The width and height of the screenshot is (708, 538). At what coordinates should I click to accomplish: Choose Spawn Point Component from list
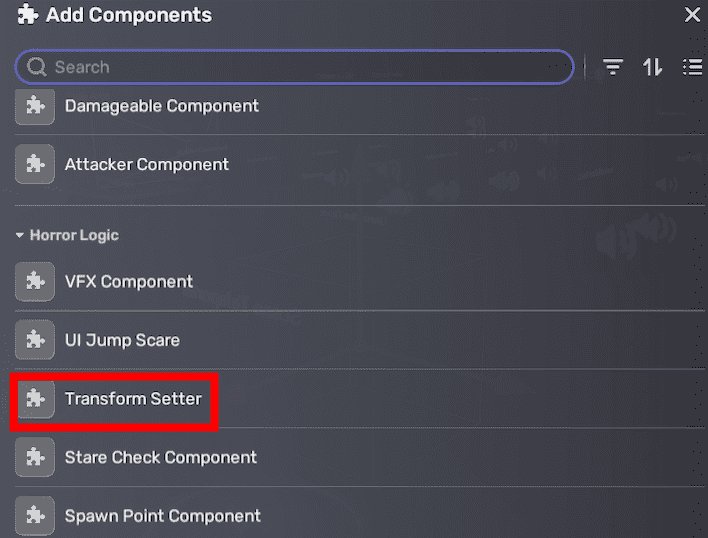(162, 516)
